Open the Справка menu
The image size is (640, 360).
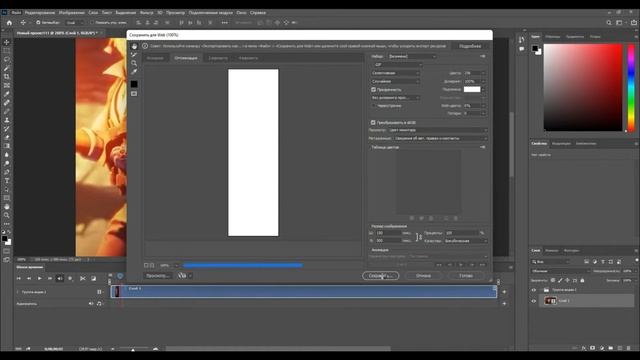[x=258, y=13]
